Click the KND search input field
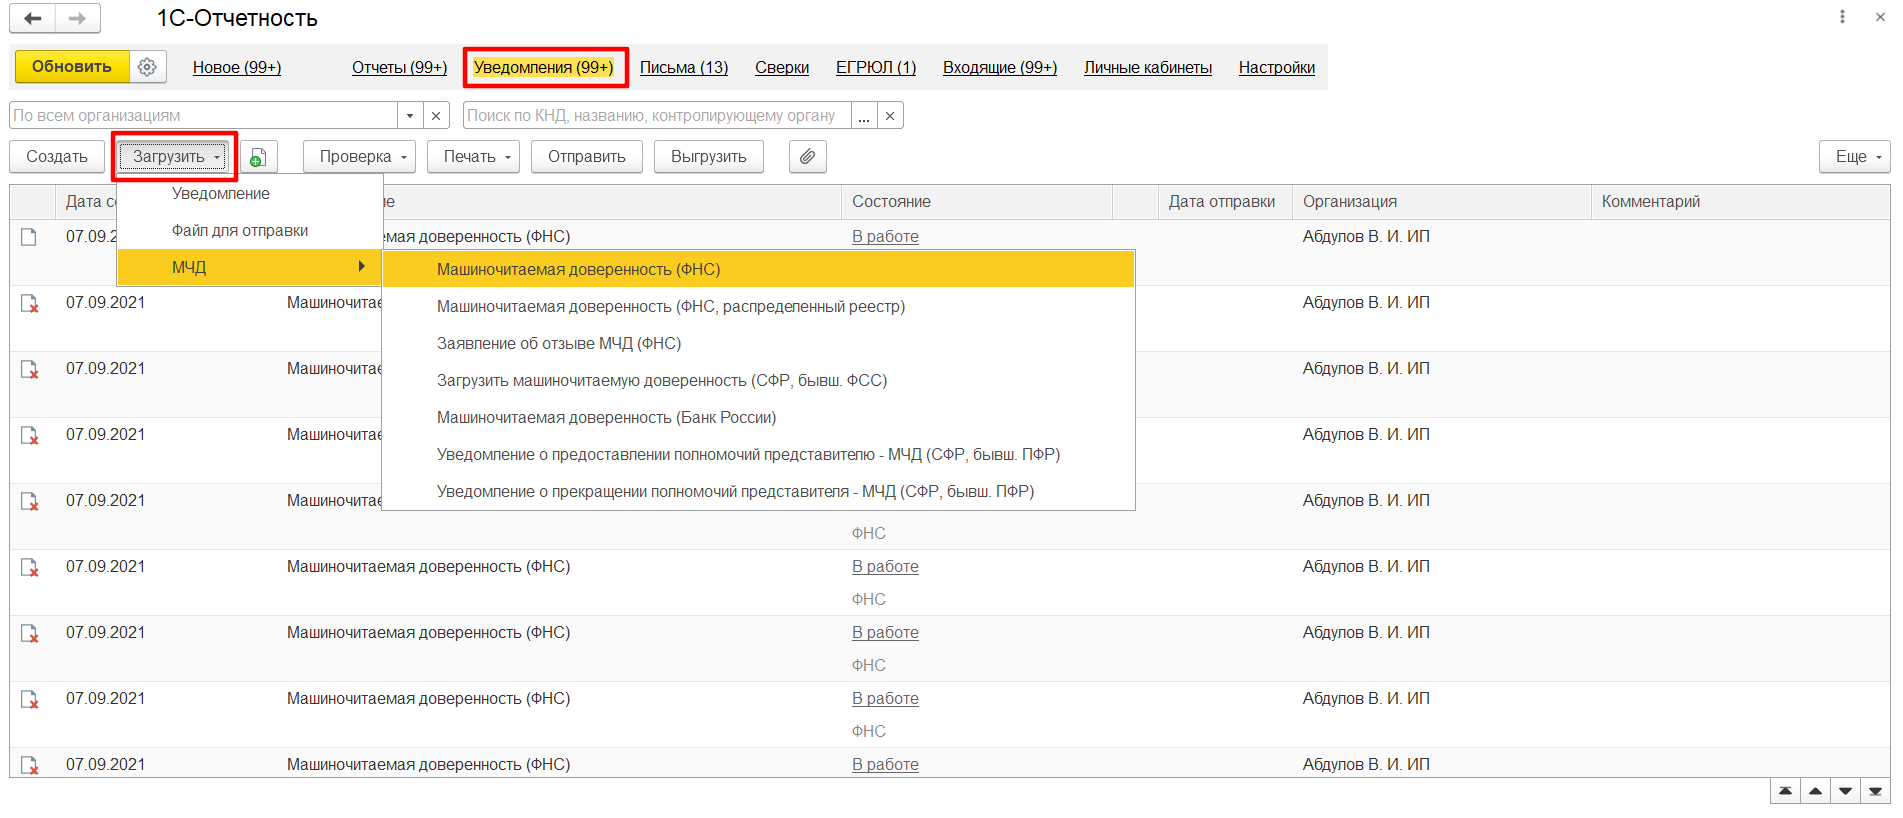 point(656,116)
